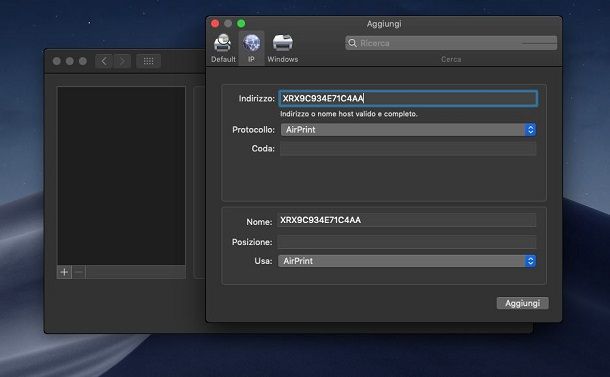Show all preferences grid icon
Viewport: 610px width, 377px height.
point(148,61)
